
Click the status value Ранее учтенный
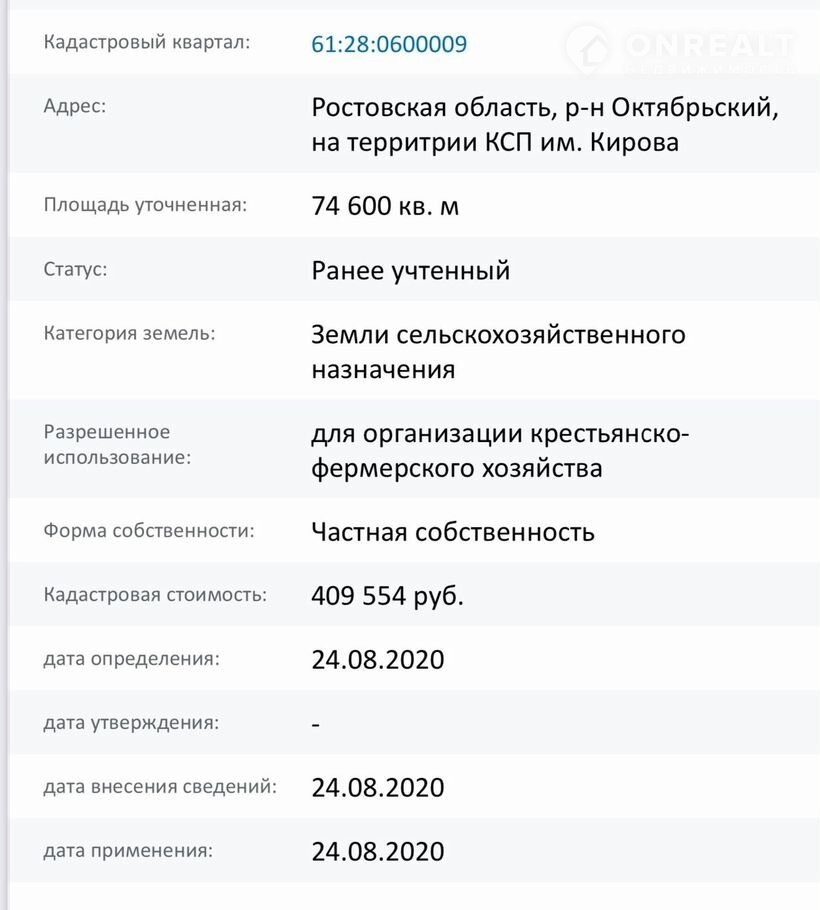coord(410,270)
